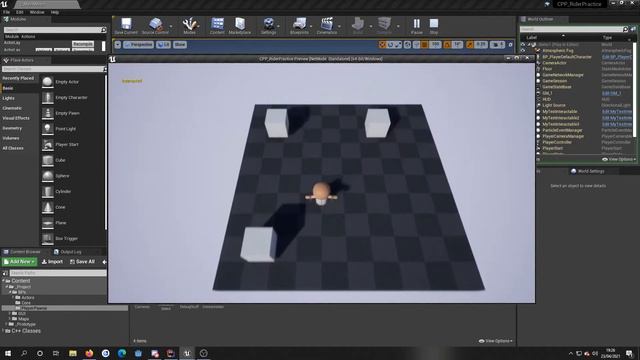Image resolution: width=640 pixels, height=360 pixels.
Task: Select the Cylinder shape actor
Action: tap(73, 191)
